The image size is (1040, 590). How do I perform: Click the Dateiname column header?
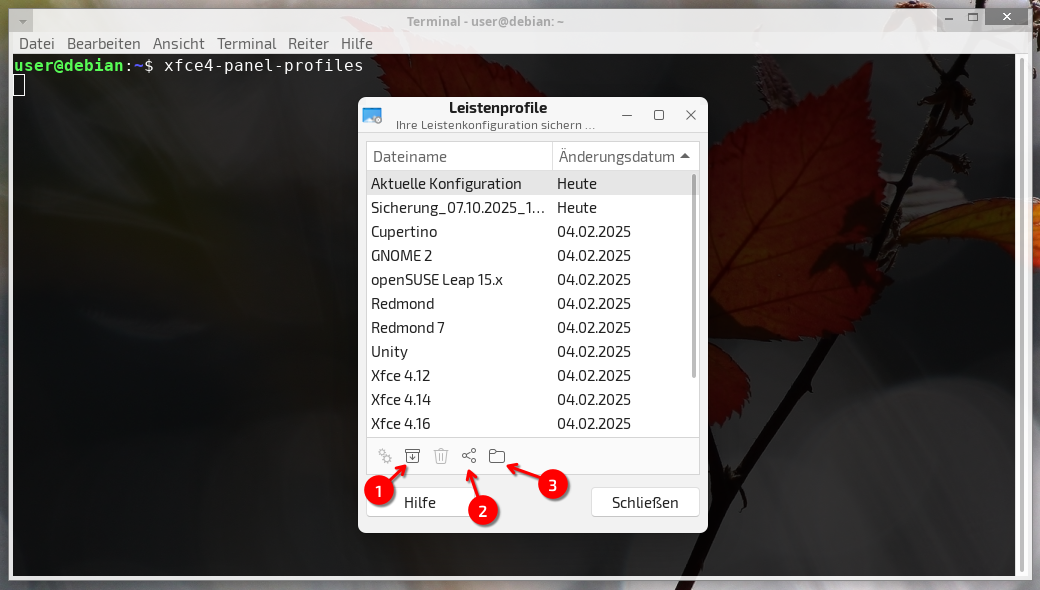coord(459,157)
